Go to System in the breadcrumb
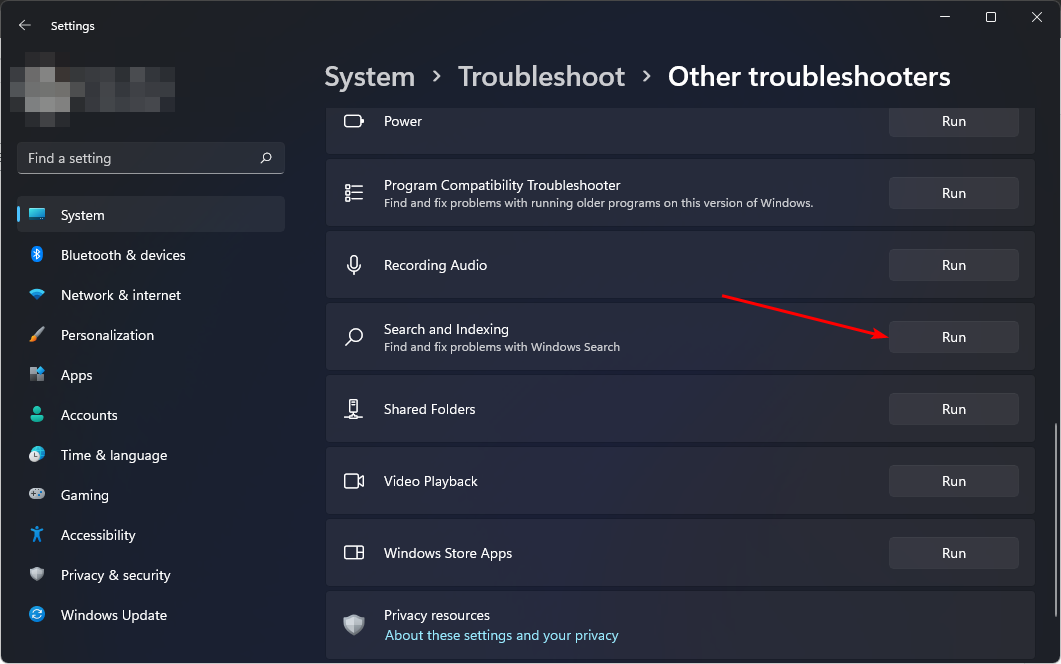 (369, 76)
